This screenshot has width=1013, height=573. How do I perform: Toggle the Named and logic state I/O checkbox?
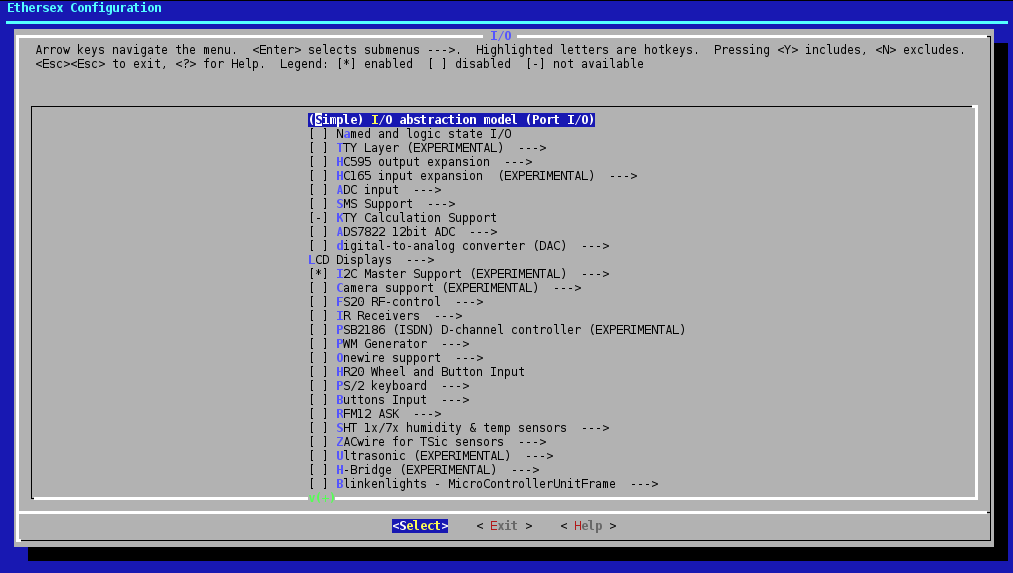tap(318, 134)
